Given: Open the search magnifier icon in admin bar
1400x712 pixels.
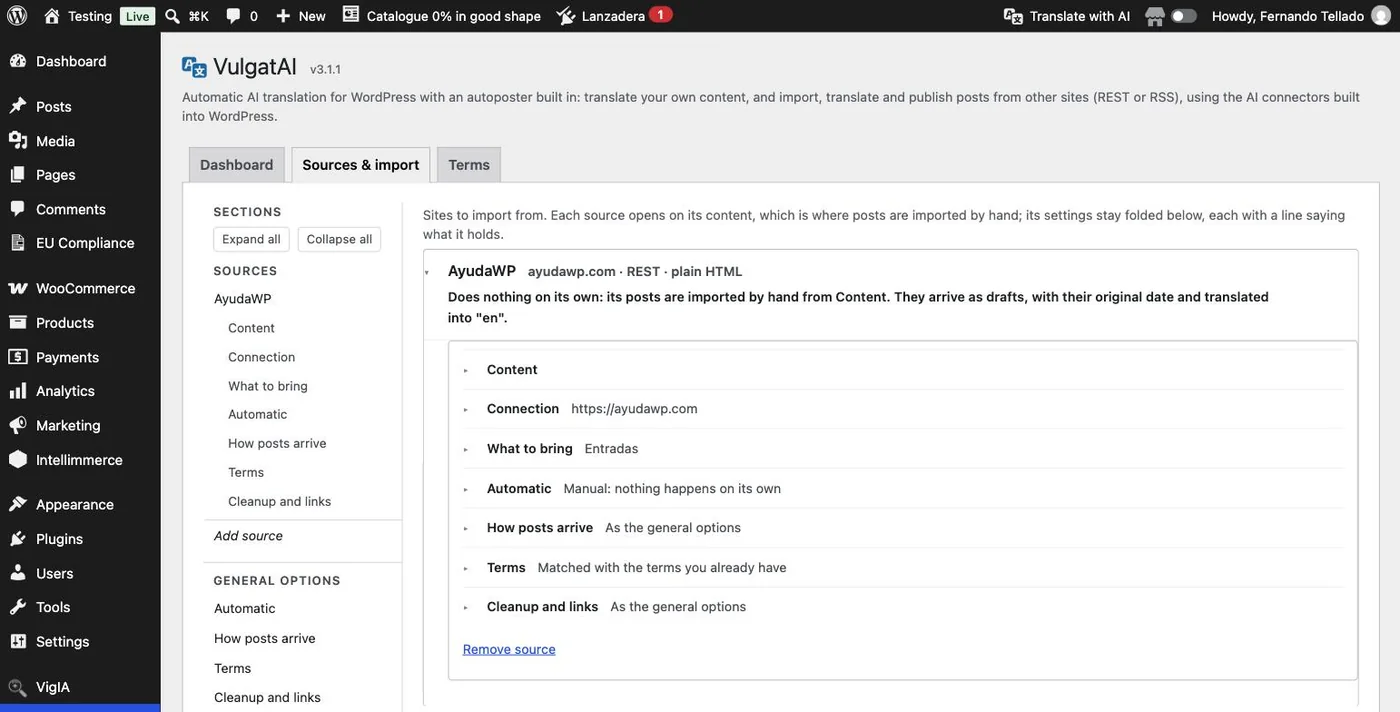Looking at the screenshot, I should 172,16.
